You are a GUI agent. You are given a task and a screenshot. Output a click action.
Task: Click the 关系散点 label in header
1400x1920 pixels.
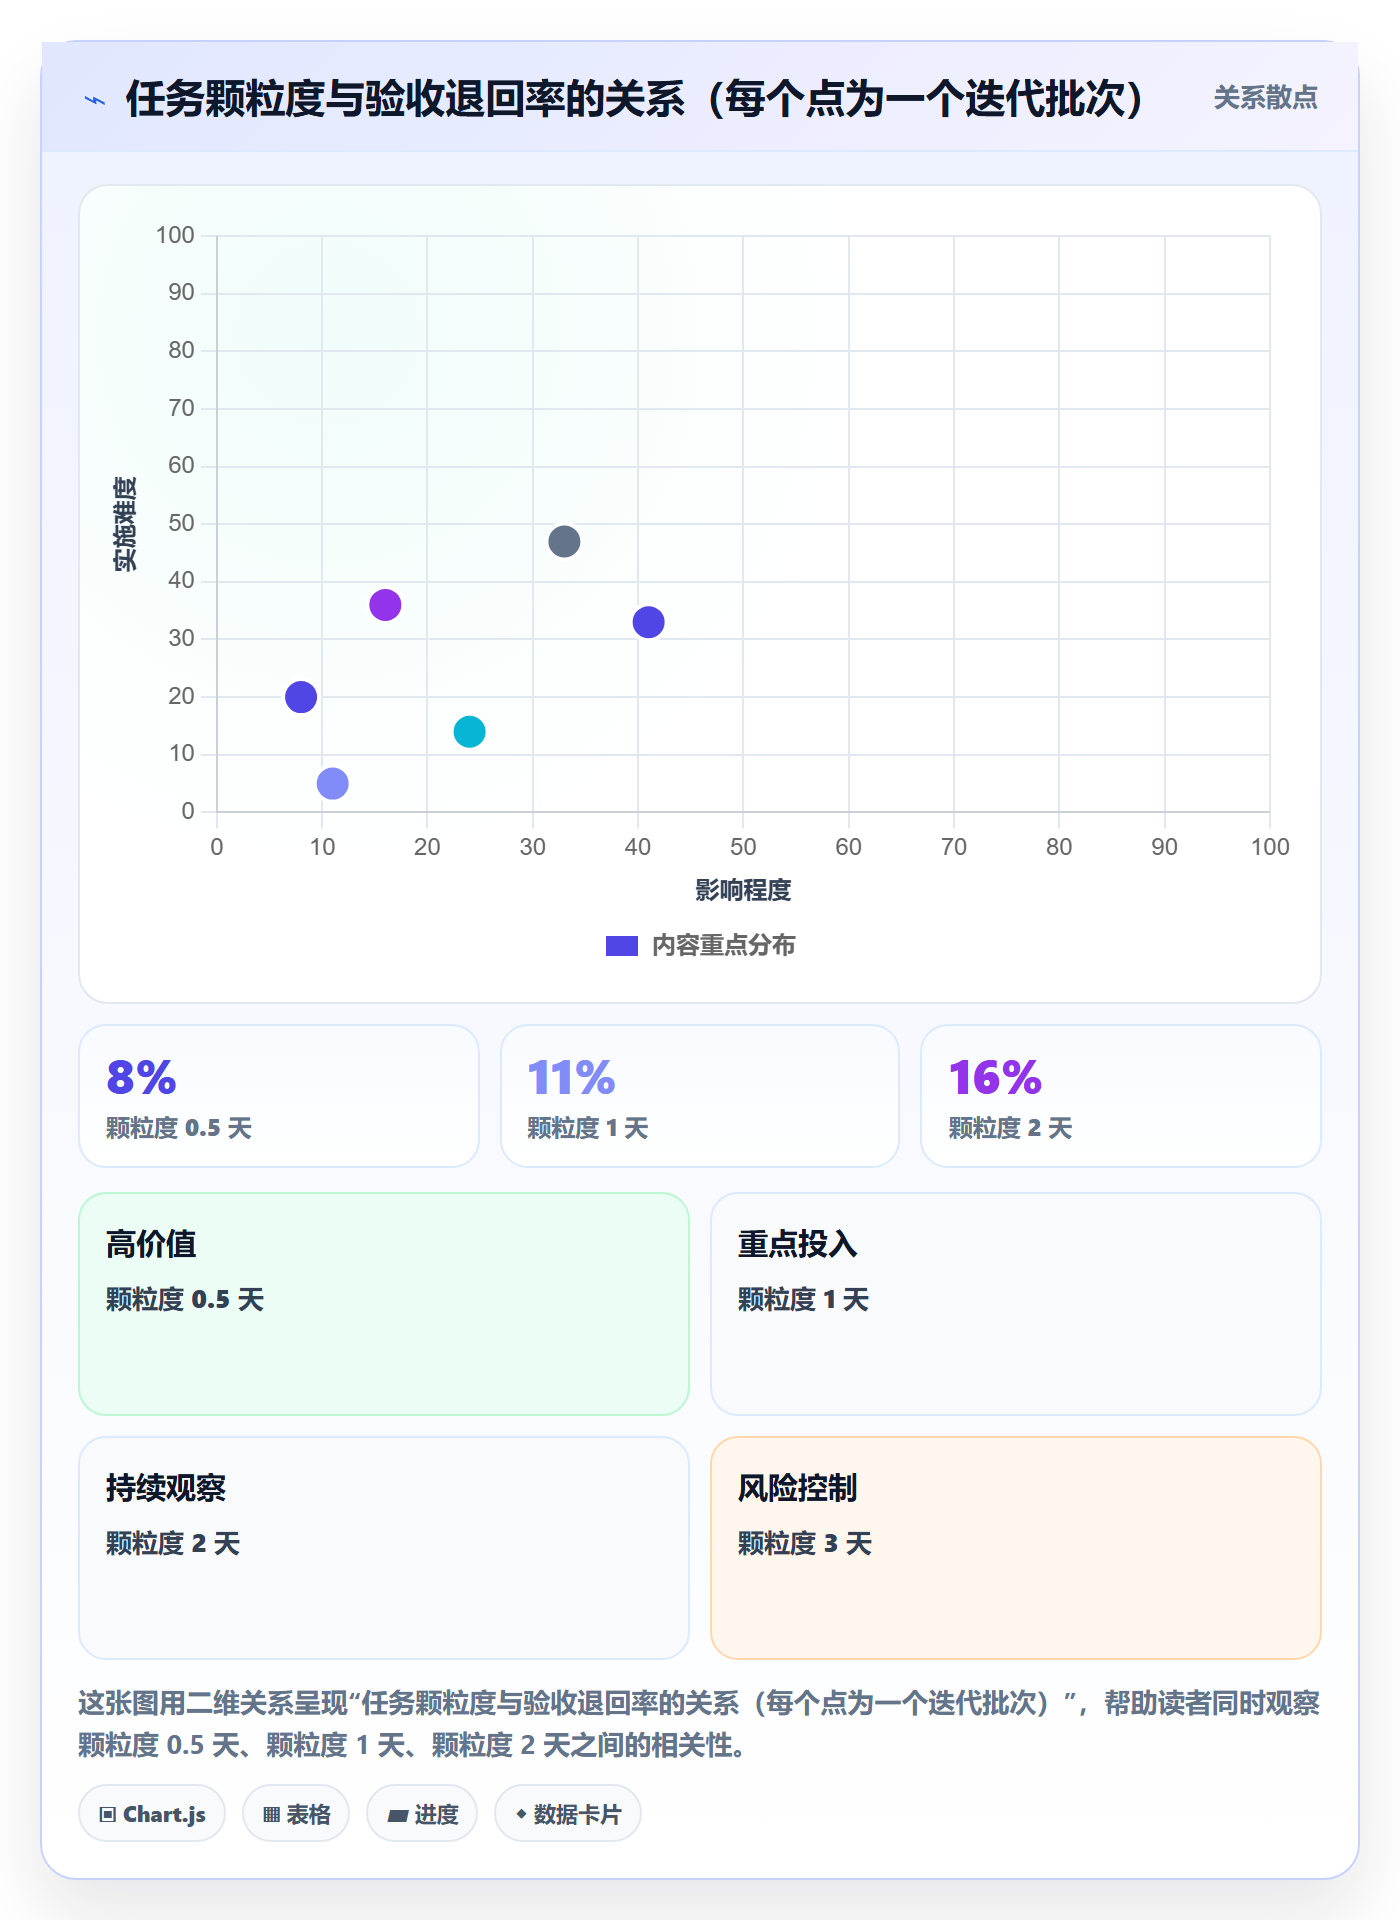(x=1265, y=98)
